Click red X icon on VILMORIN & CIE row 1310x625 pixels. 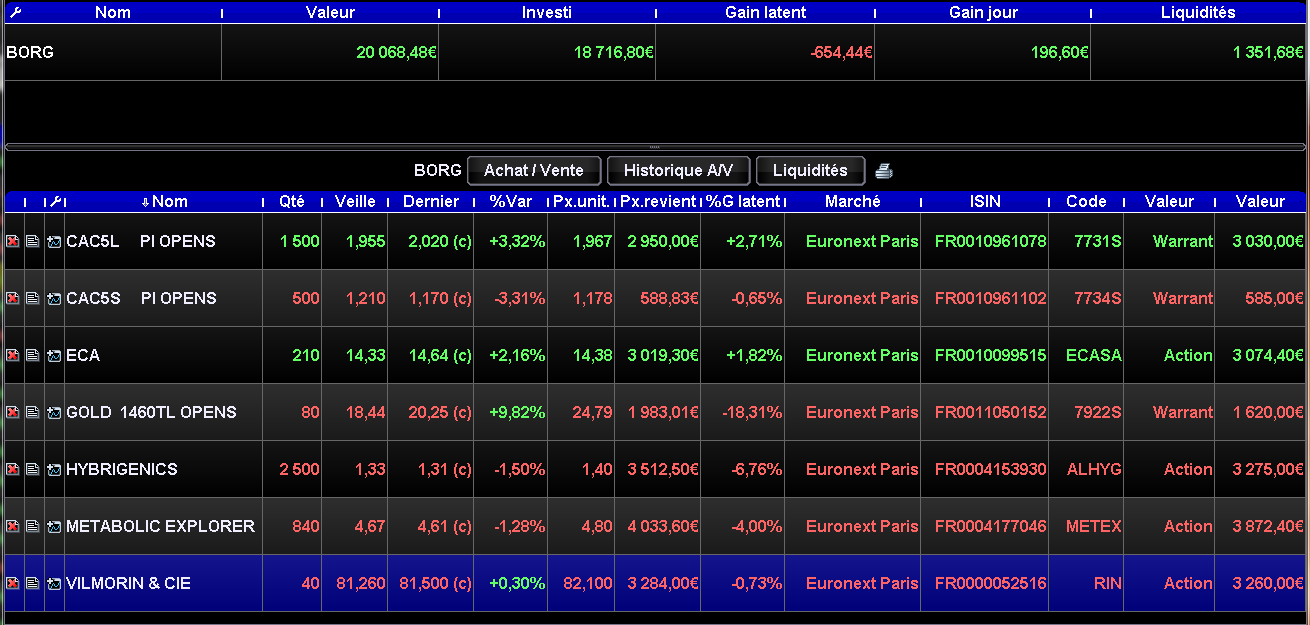13,583
